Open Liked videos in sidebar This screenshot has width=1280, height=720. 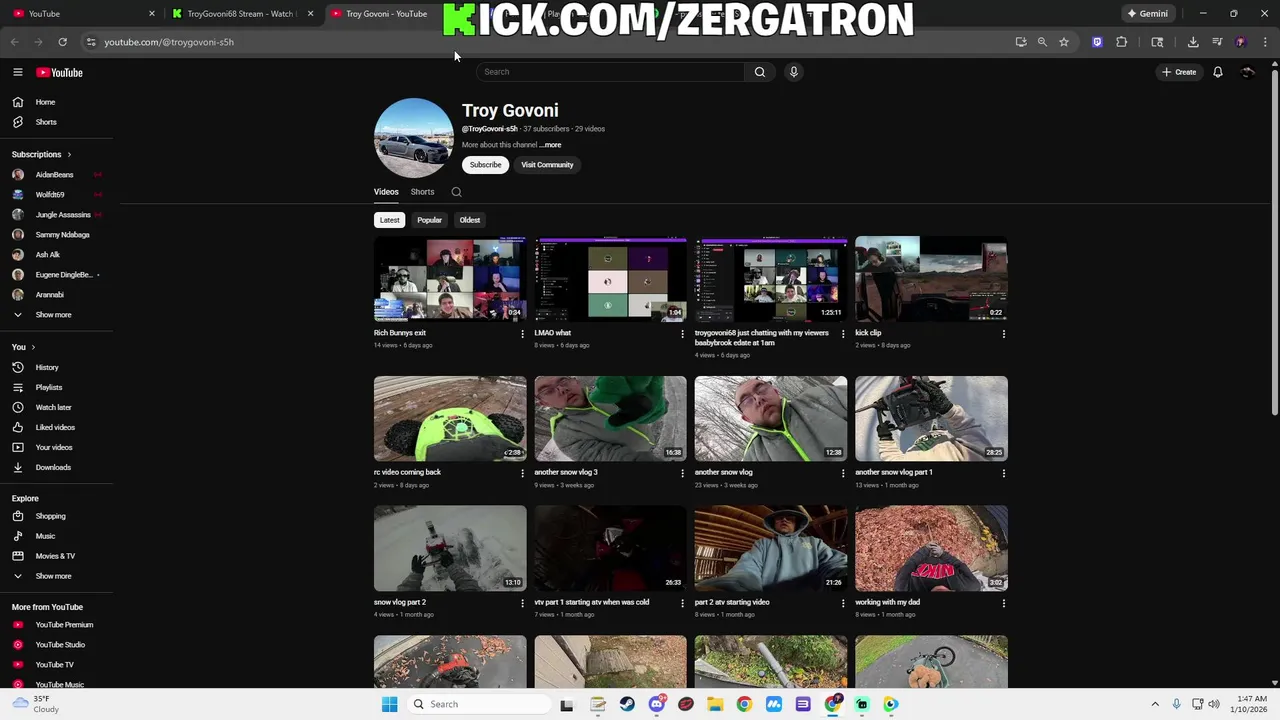coord(56,427)
